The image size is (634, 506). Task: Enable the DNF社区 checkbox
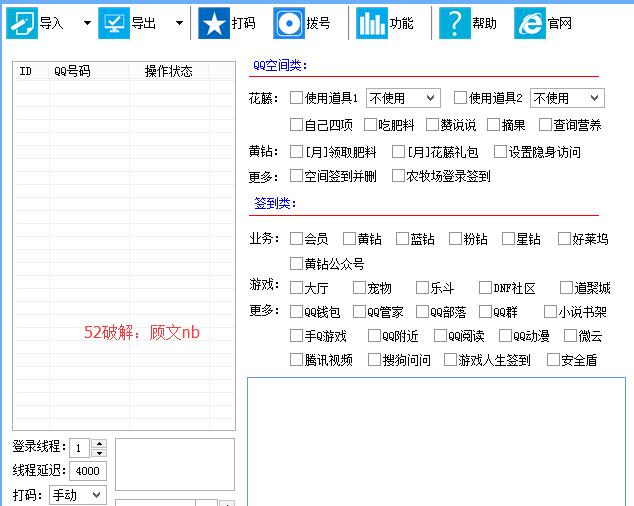(x=485, y=288)
